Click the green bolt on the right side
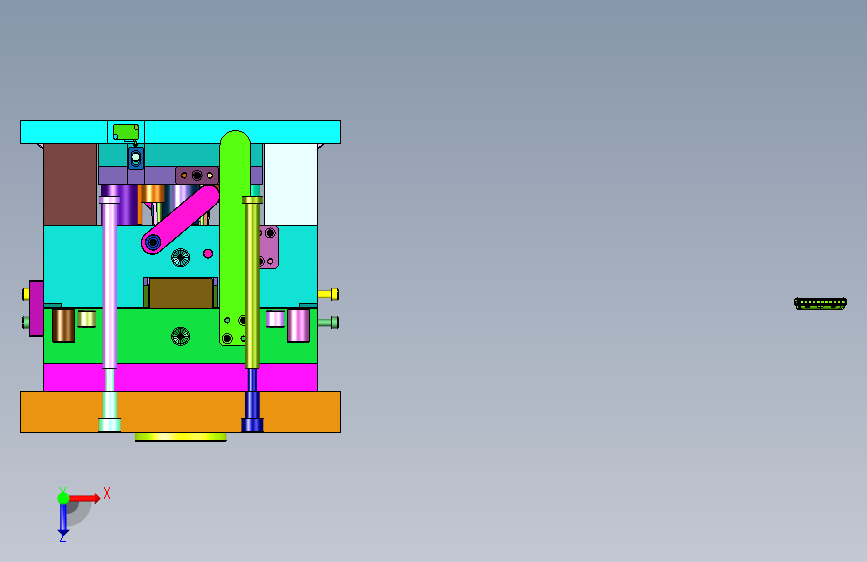The image size is (867, 562). click(328, 322)
